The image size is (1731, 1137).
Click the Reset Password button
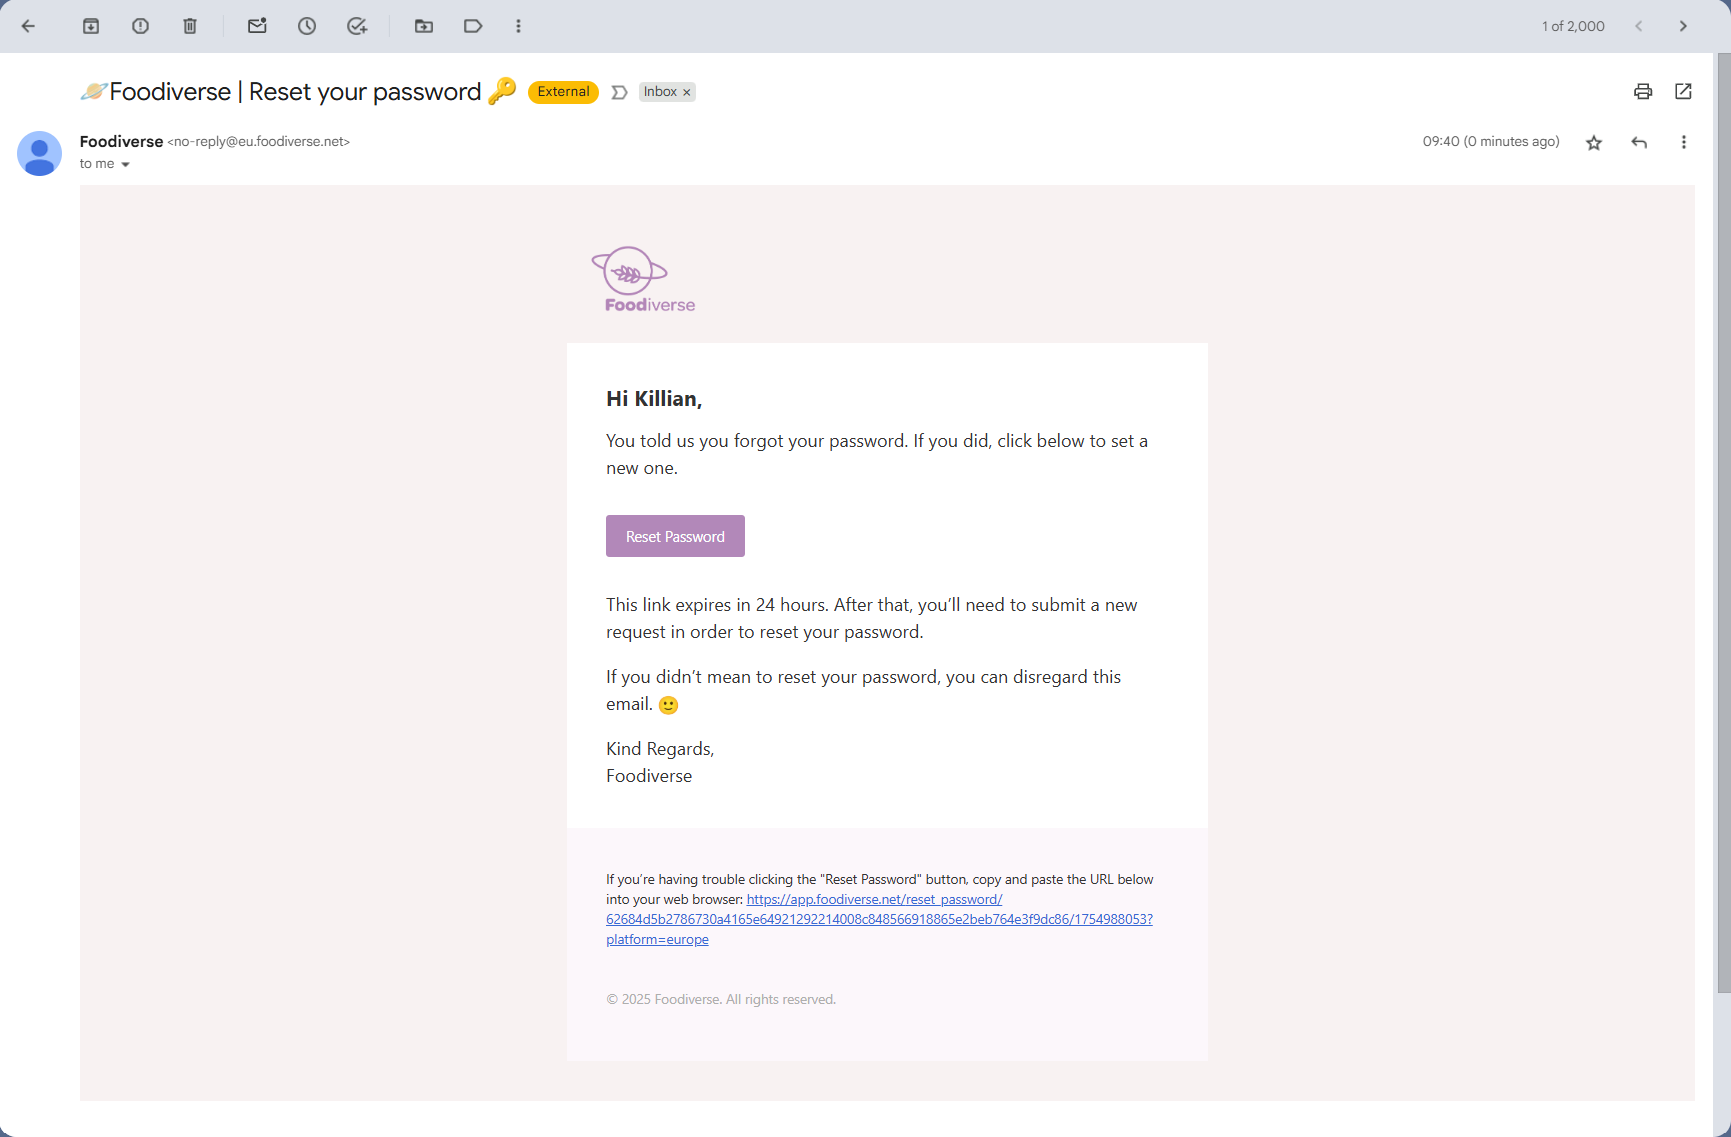(x=675, y=536)
